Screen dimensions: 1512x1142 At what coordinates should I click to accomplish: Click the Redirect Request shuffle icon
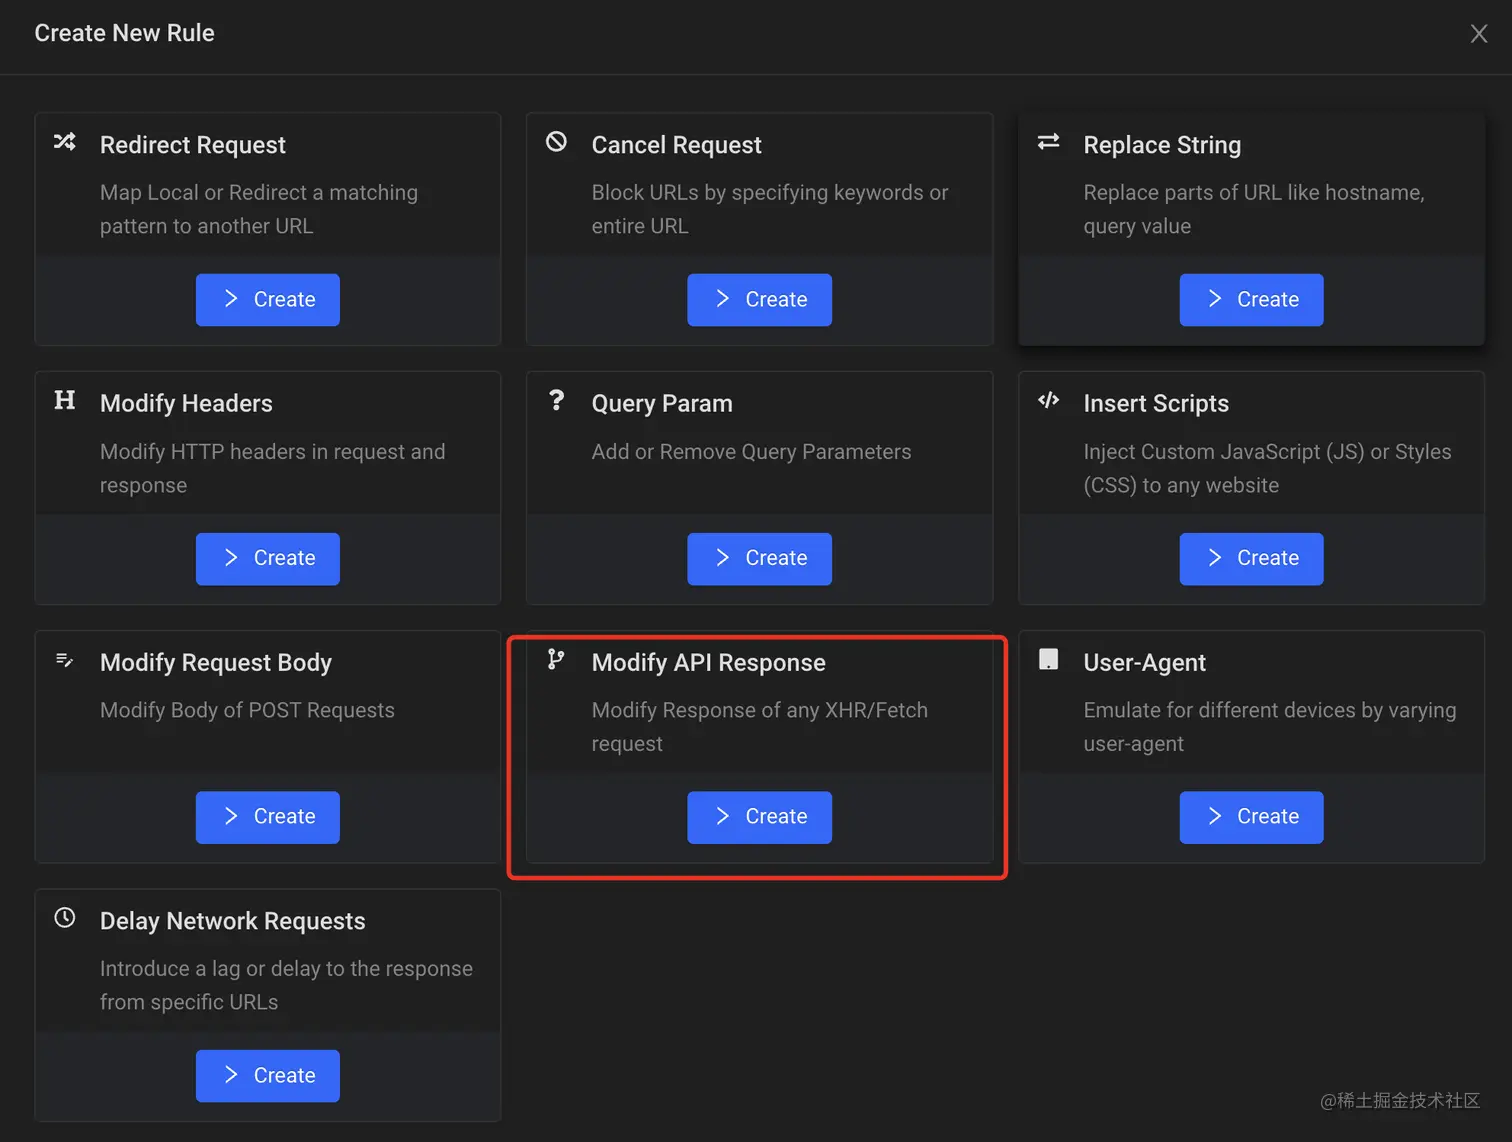(65, 142)
